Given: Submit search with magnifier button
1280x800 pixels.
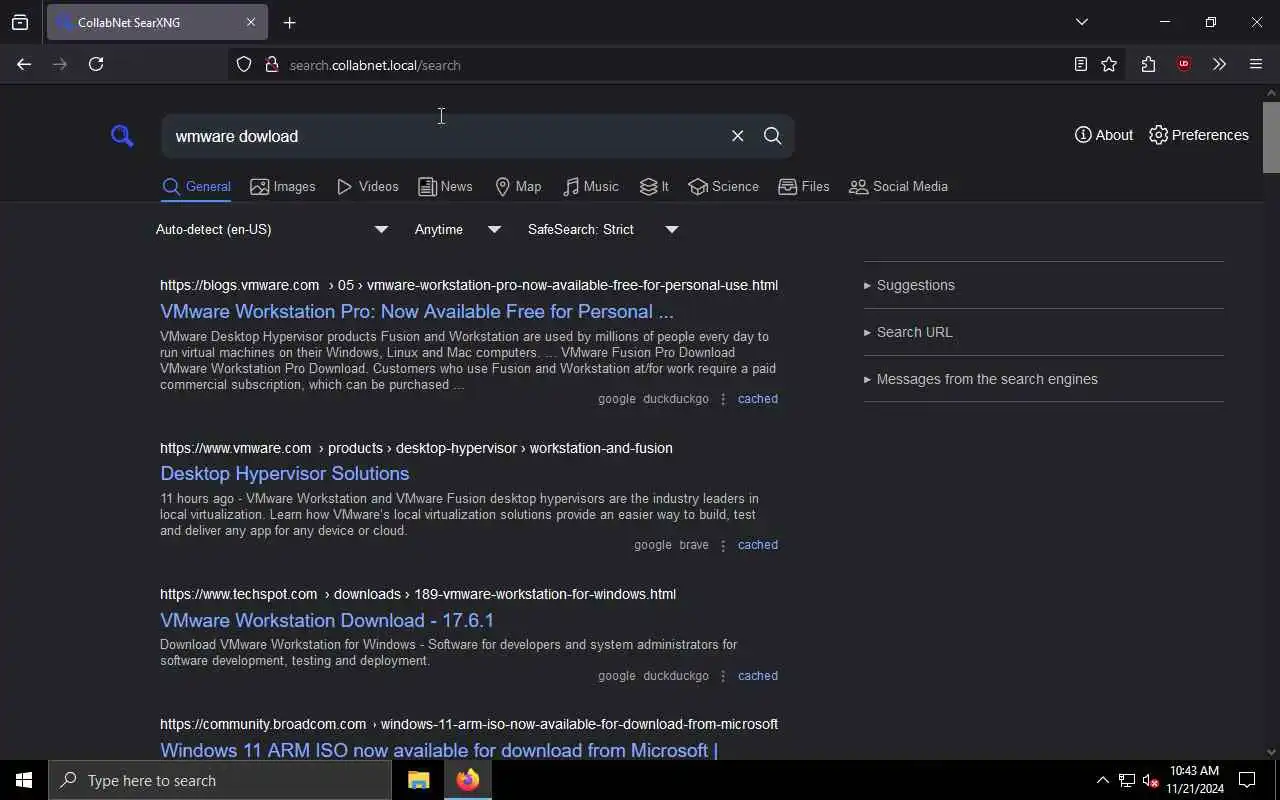Looking at the screenshot, I should point(773,136).
